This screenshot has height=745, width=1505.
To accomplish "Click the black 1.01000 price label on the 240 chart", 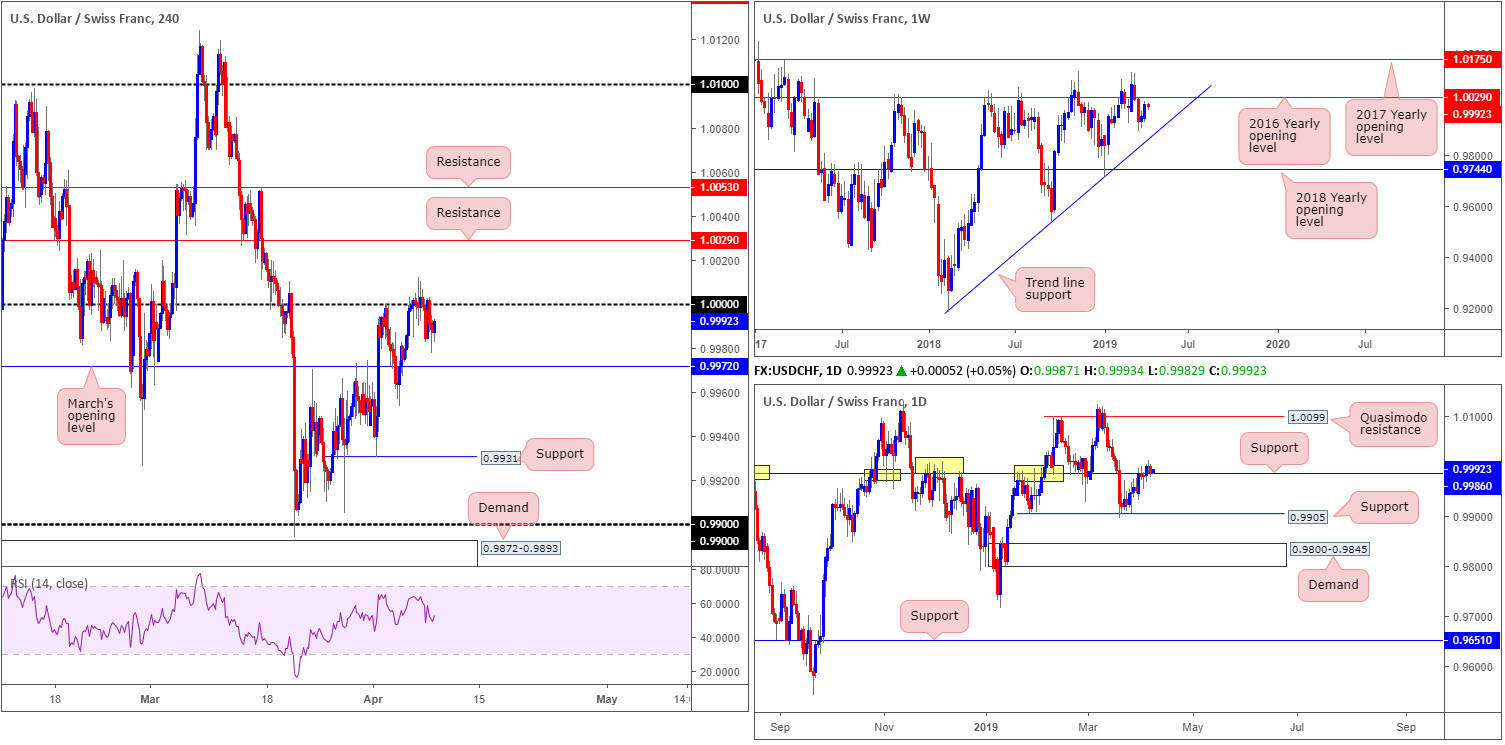I will click(x=720, y=85).
